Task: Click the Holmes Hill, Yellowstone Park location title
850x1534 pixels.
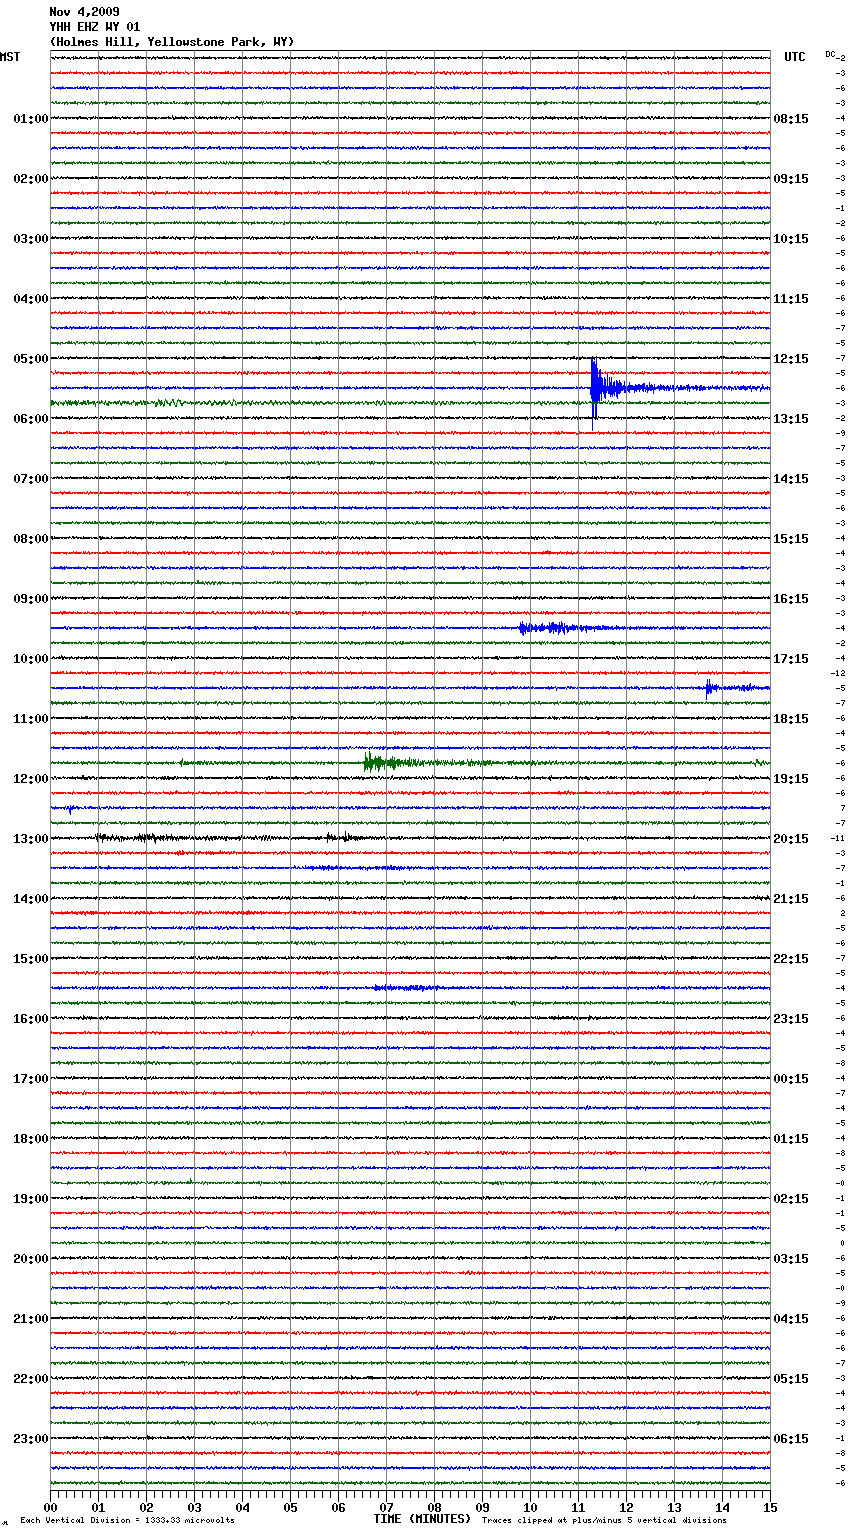Action: 172,42
